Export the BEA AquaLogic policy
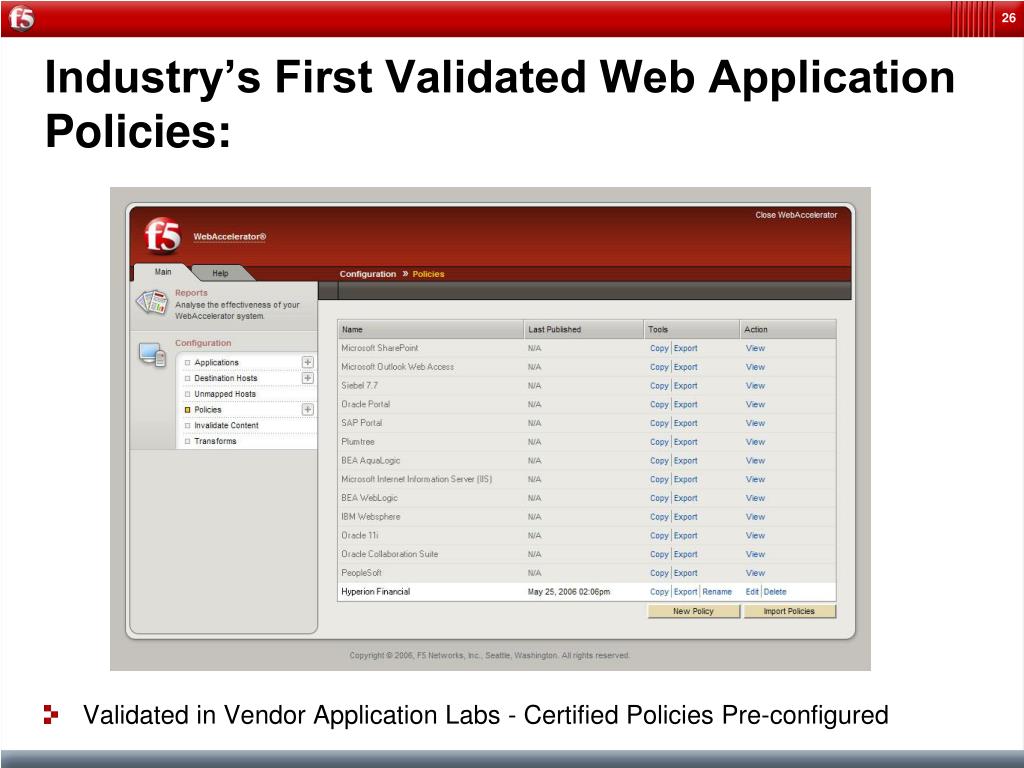 tap(686, 460)
